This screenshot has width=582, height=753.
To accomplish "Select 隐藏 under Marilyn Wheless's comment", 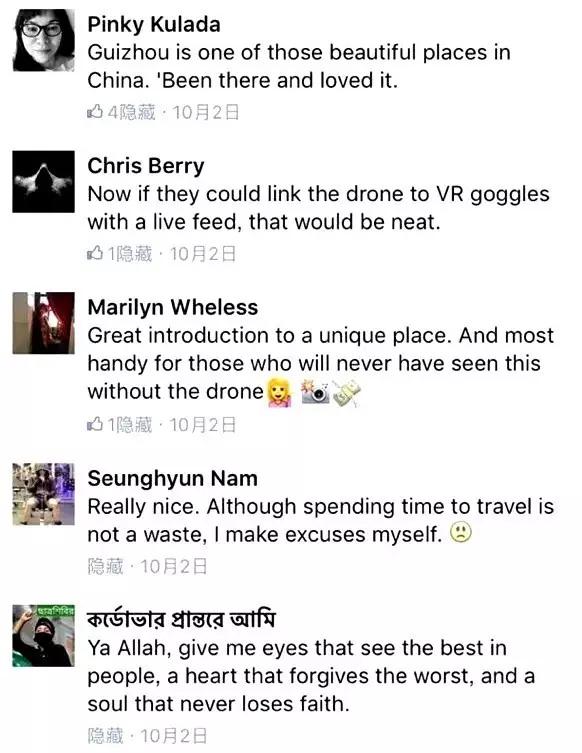I will (134, 424).
